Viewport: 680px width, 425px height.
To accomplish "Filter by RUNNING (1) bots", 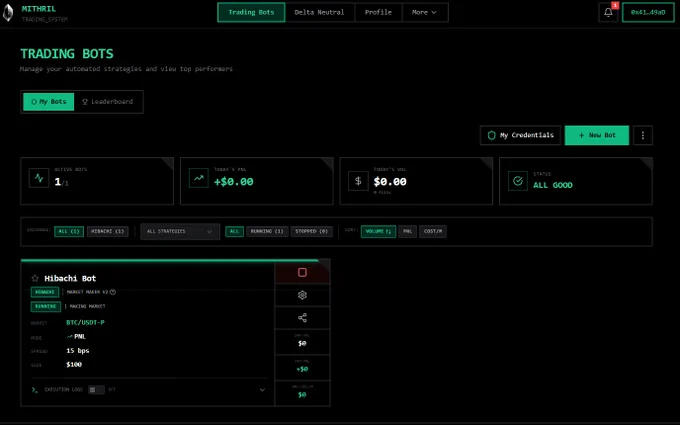I will (x=267, y=231).
